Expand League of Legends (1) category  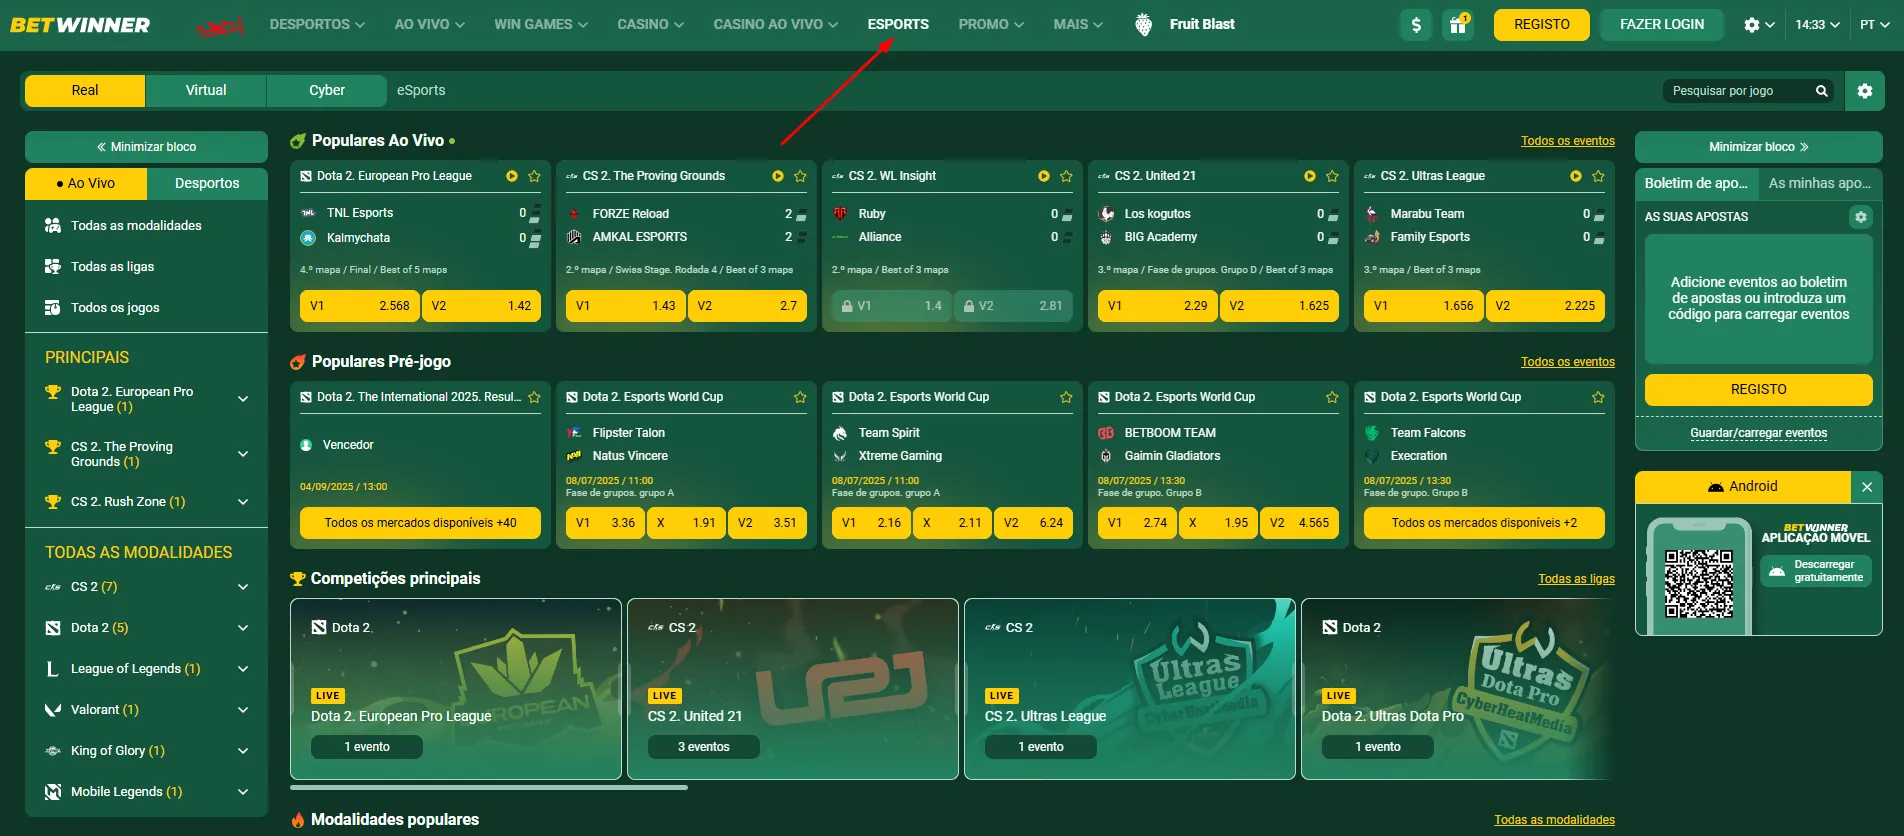tap(243, 669)
